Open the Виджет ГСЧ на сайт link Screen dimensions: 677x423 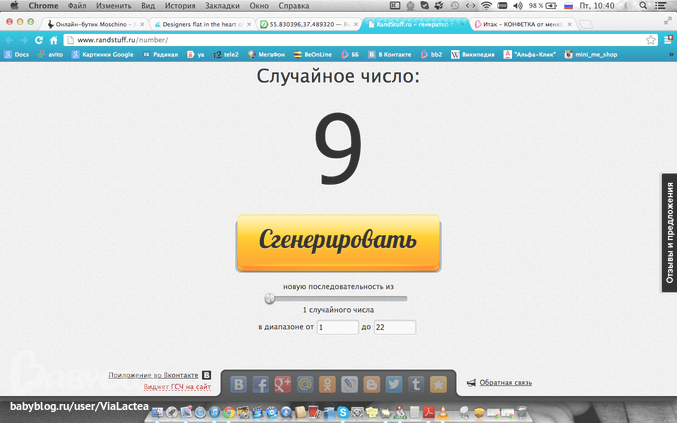[x=177, y=386]
